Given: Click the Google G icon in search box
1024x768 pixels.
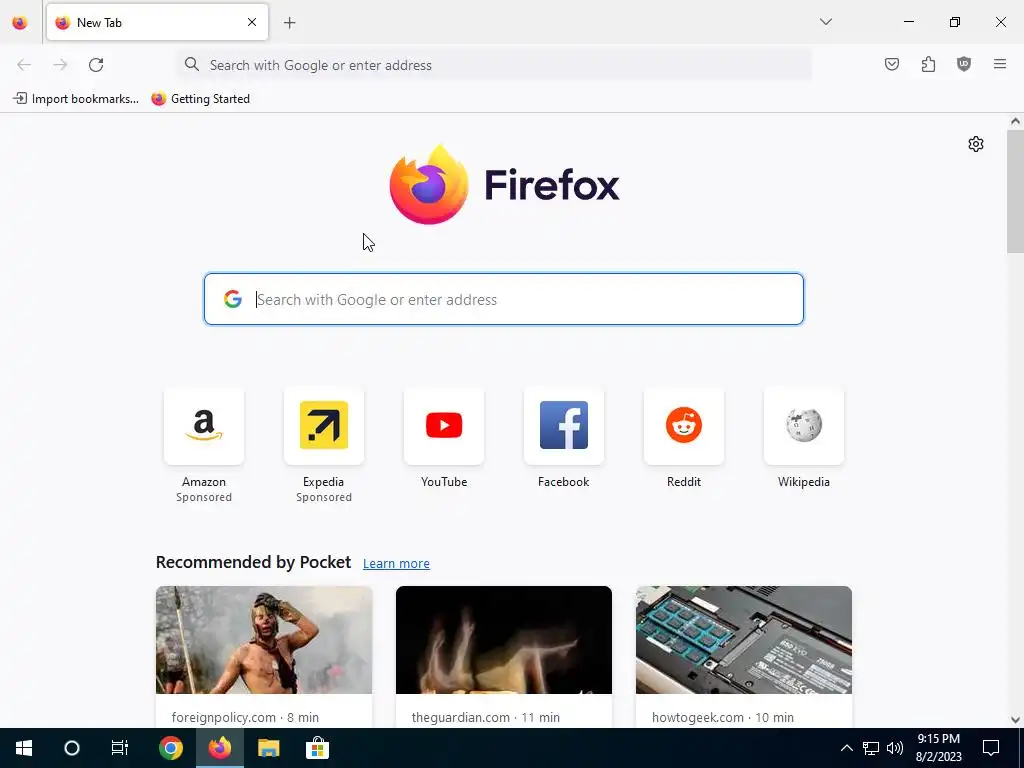Looking at the screenshot, I should point(232,299).
